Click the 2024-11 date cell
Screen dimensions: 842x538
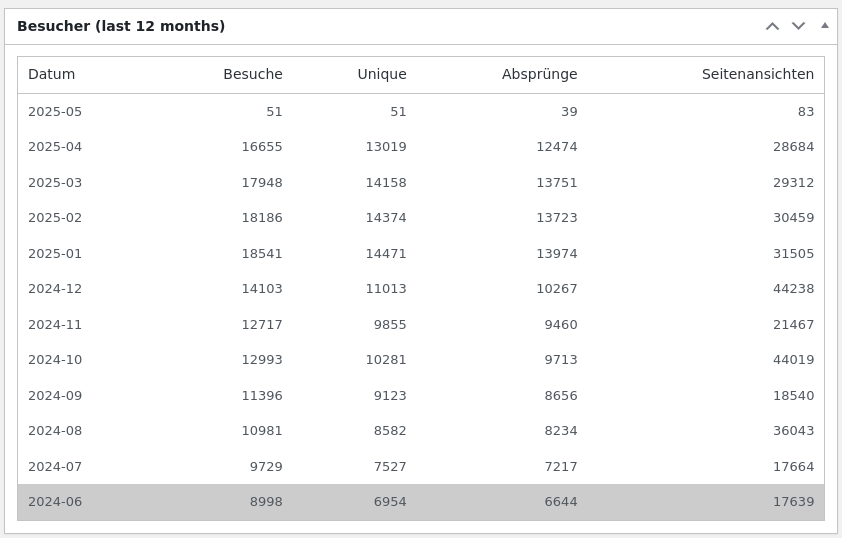click(55, 325)
